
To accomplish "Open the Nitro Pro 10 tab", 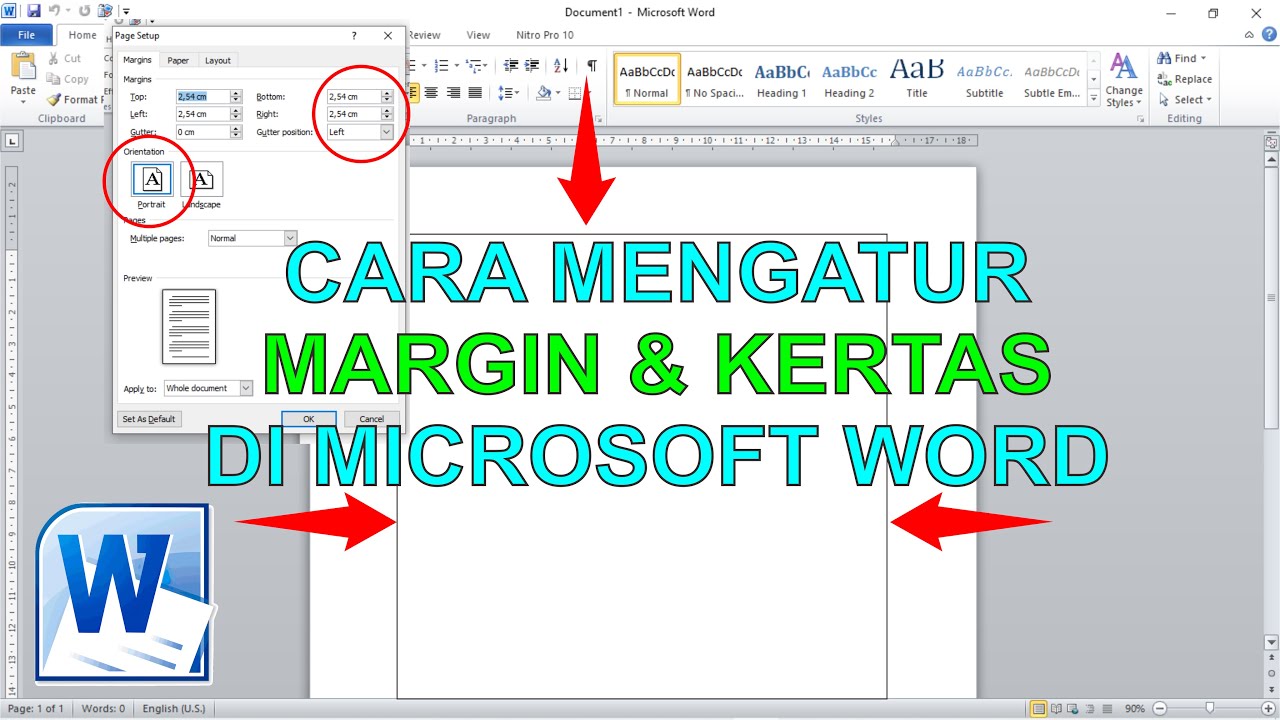I will tap(545, 35).
